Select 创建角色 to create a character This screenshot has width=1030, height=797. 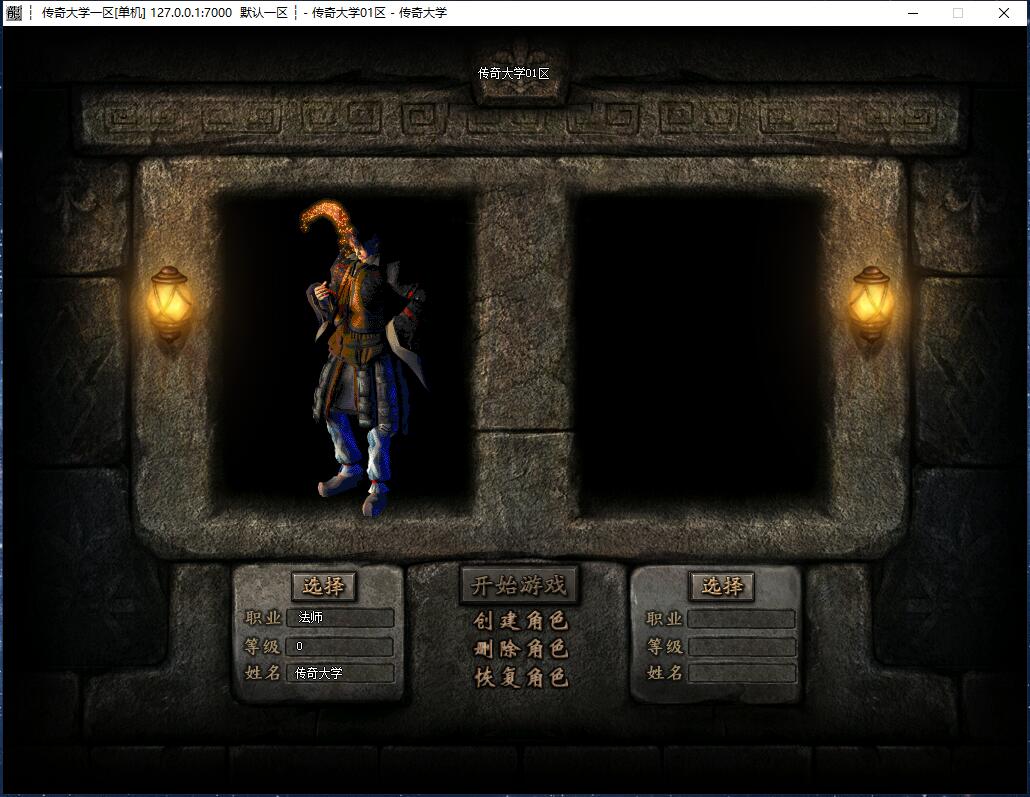pos(520,620)
